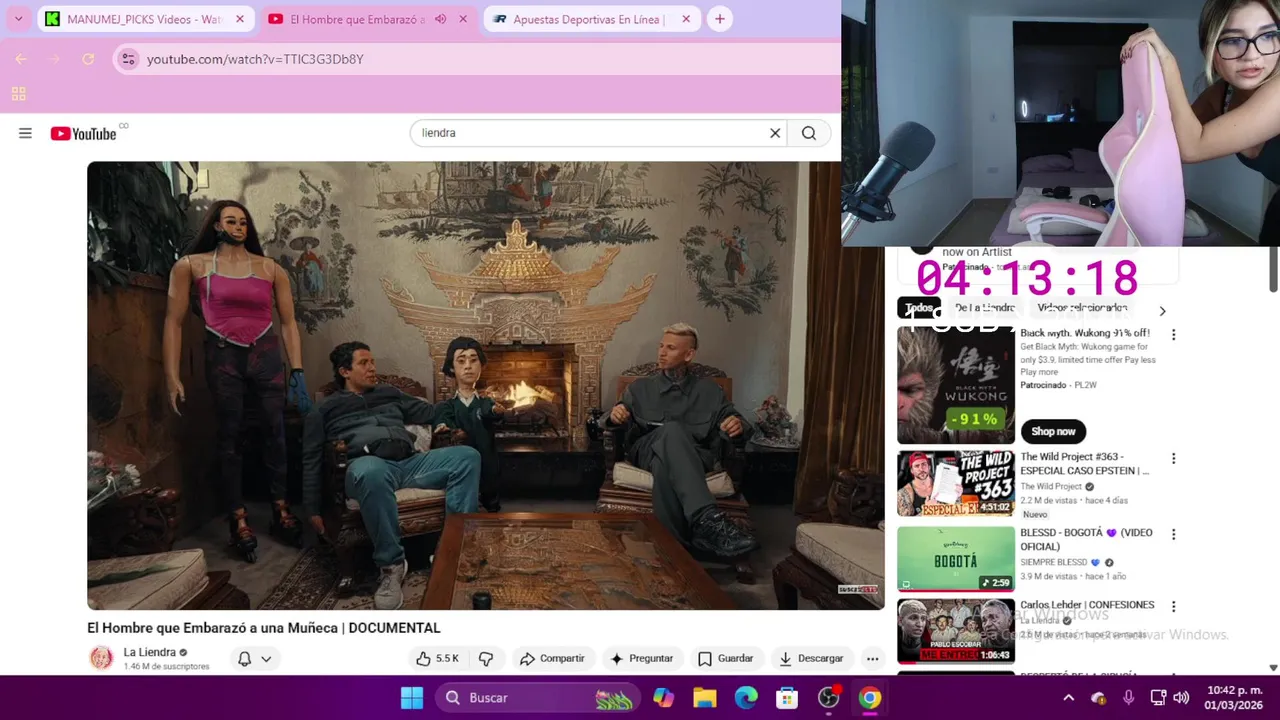Viewport: 1280px width, 720px height.
Task: Open more actions ellipsis below video
Action: click(872, 658)
